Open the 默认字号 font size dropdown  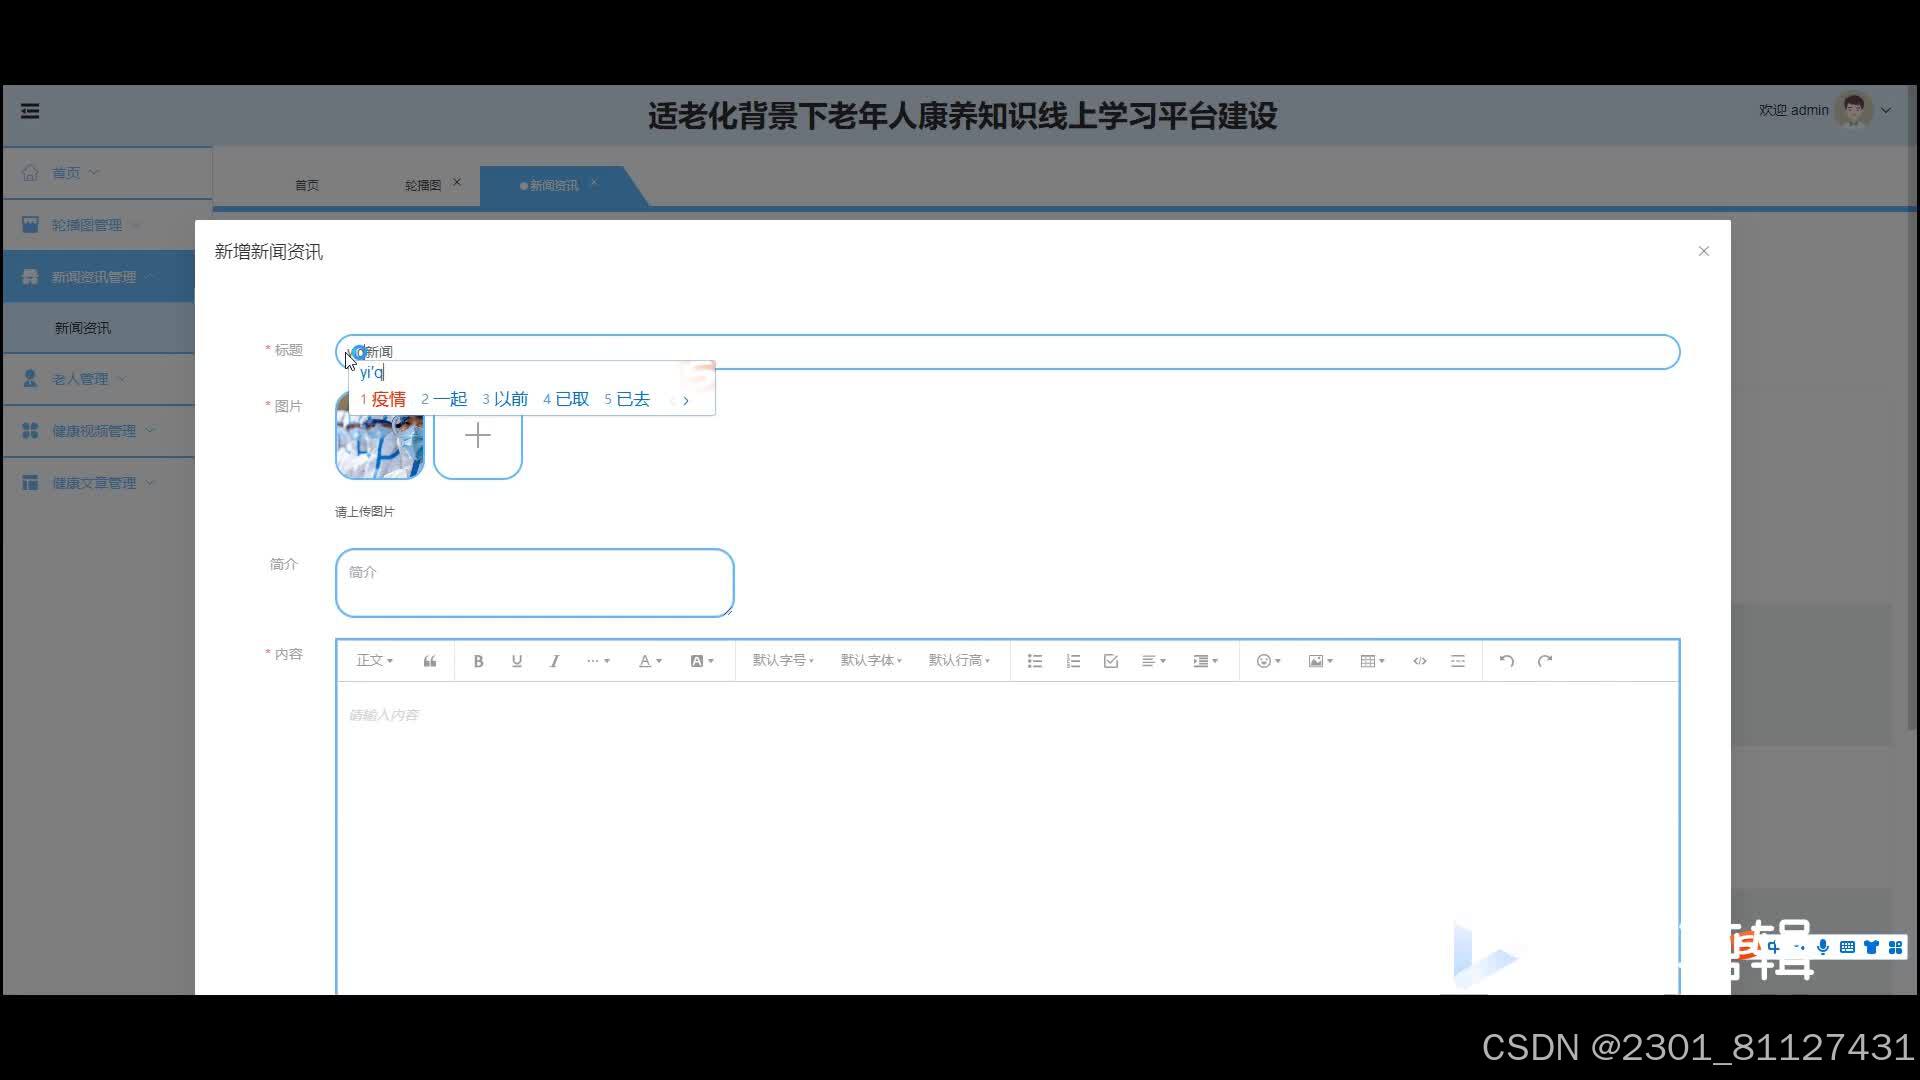(783, 661)
